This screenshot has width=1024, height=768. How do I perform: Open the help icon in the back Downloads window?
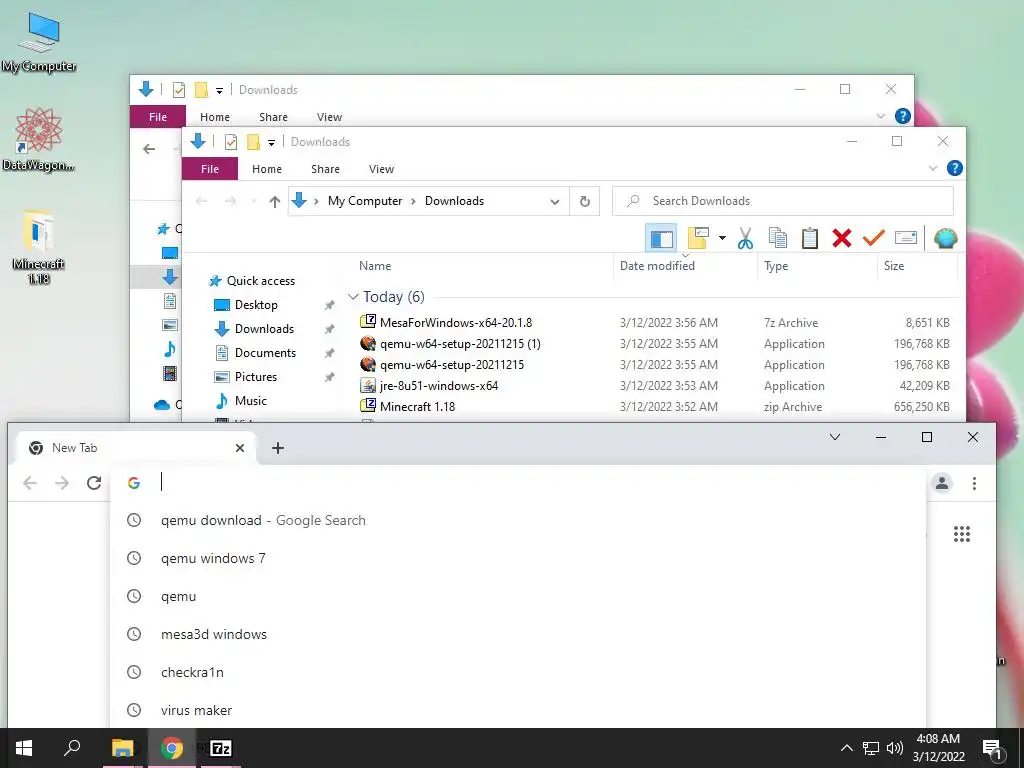pyautogui.click(x=903, y=116)
